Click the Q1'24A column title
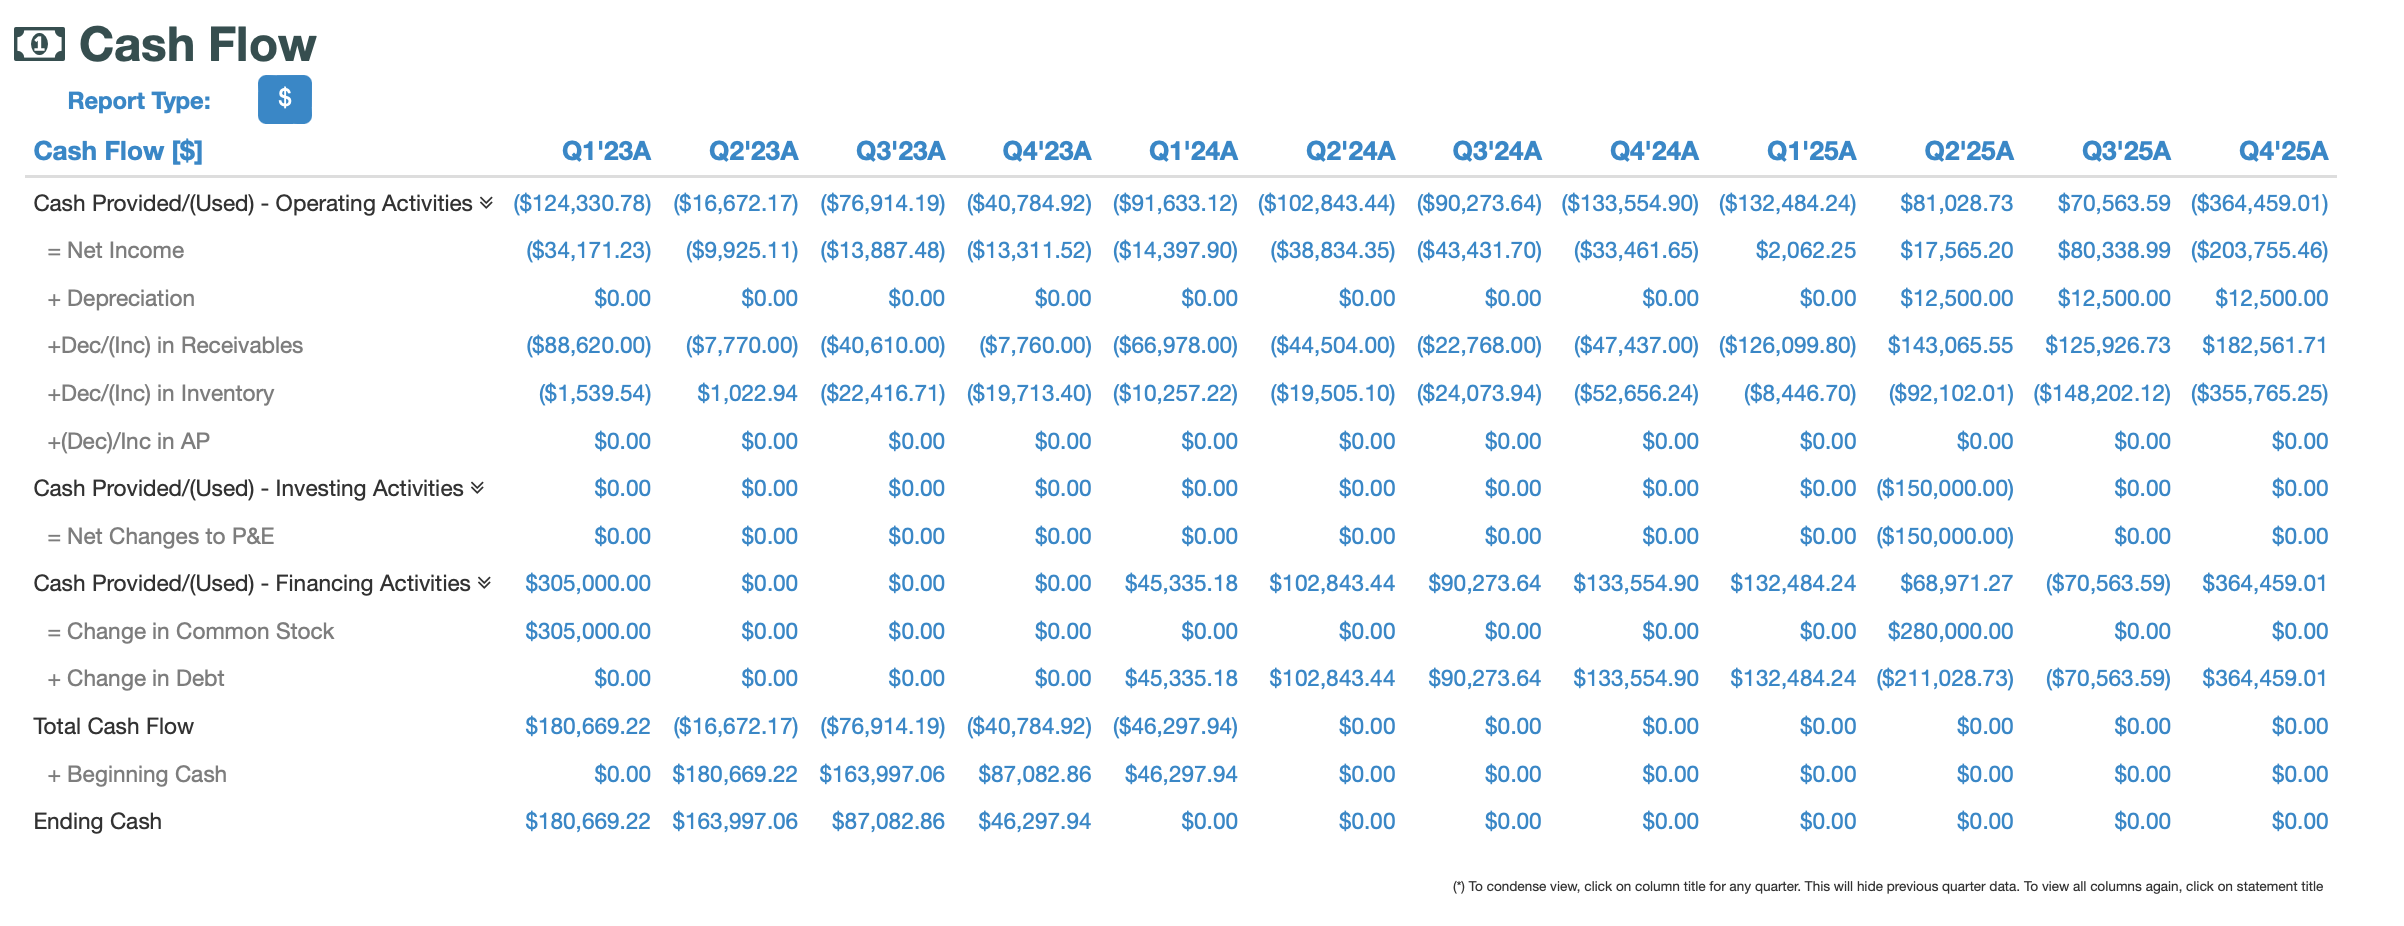The height and width of the screenshot is (926, 2404). (x=1193, y=150)
